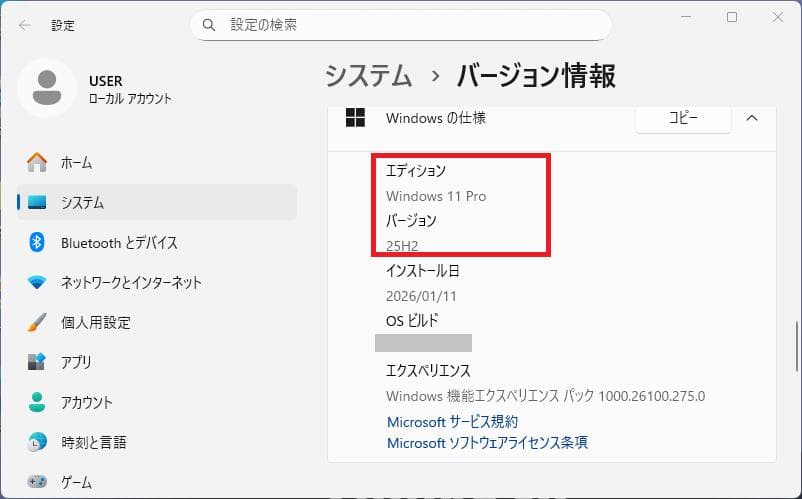Collapse the Windows の仕様 section chevron
This screenshot has height=499, width=802.
(x=751, y=118)
